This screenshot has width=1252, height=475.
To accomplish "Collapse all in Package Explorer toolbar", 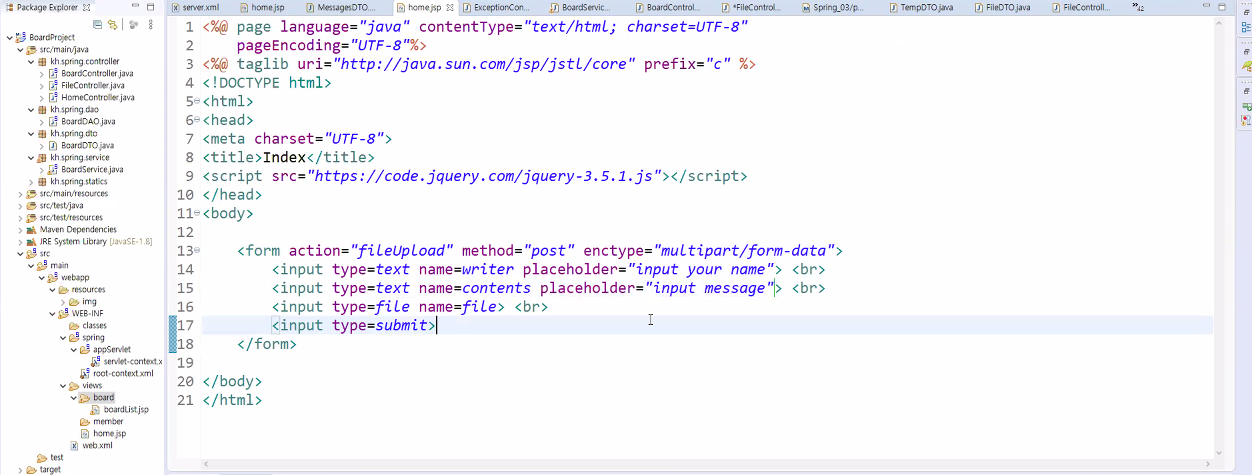I will point(96,24).
